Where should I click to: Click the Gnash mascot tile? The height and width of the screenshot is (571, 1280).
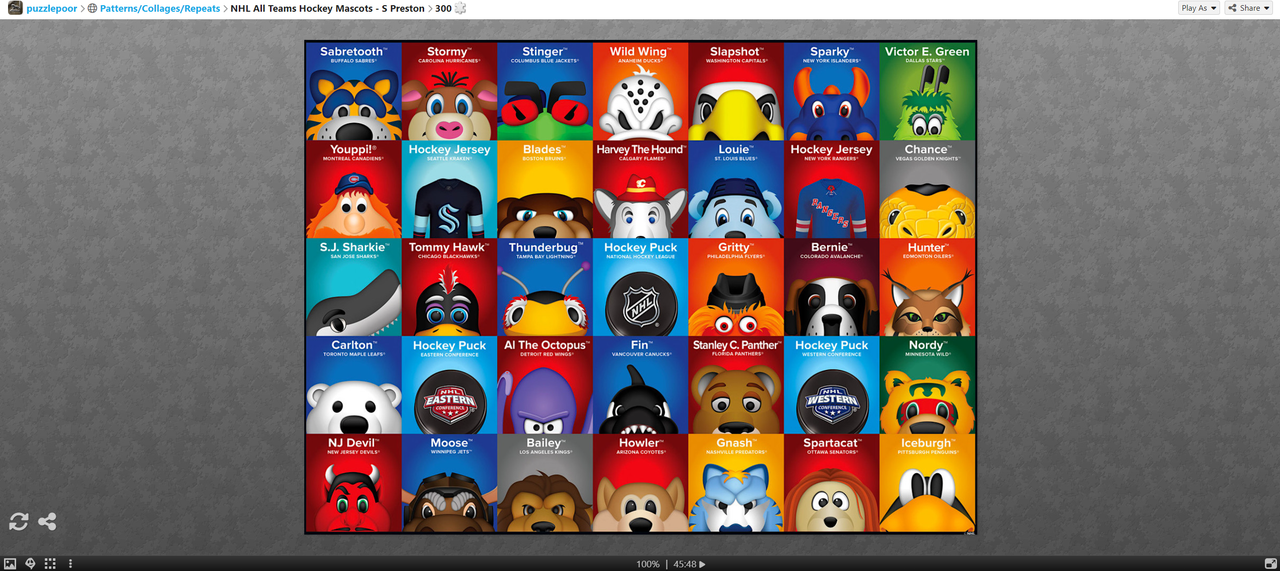[x=736, y=483]
